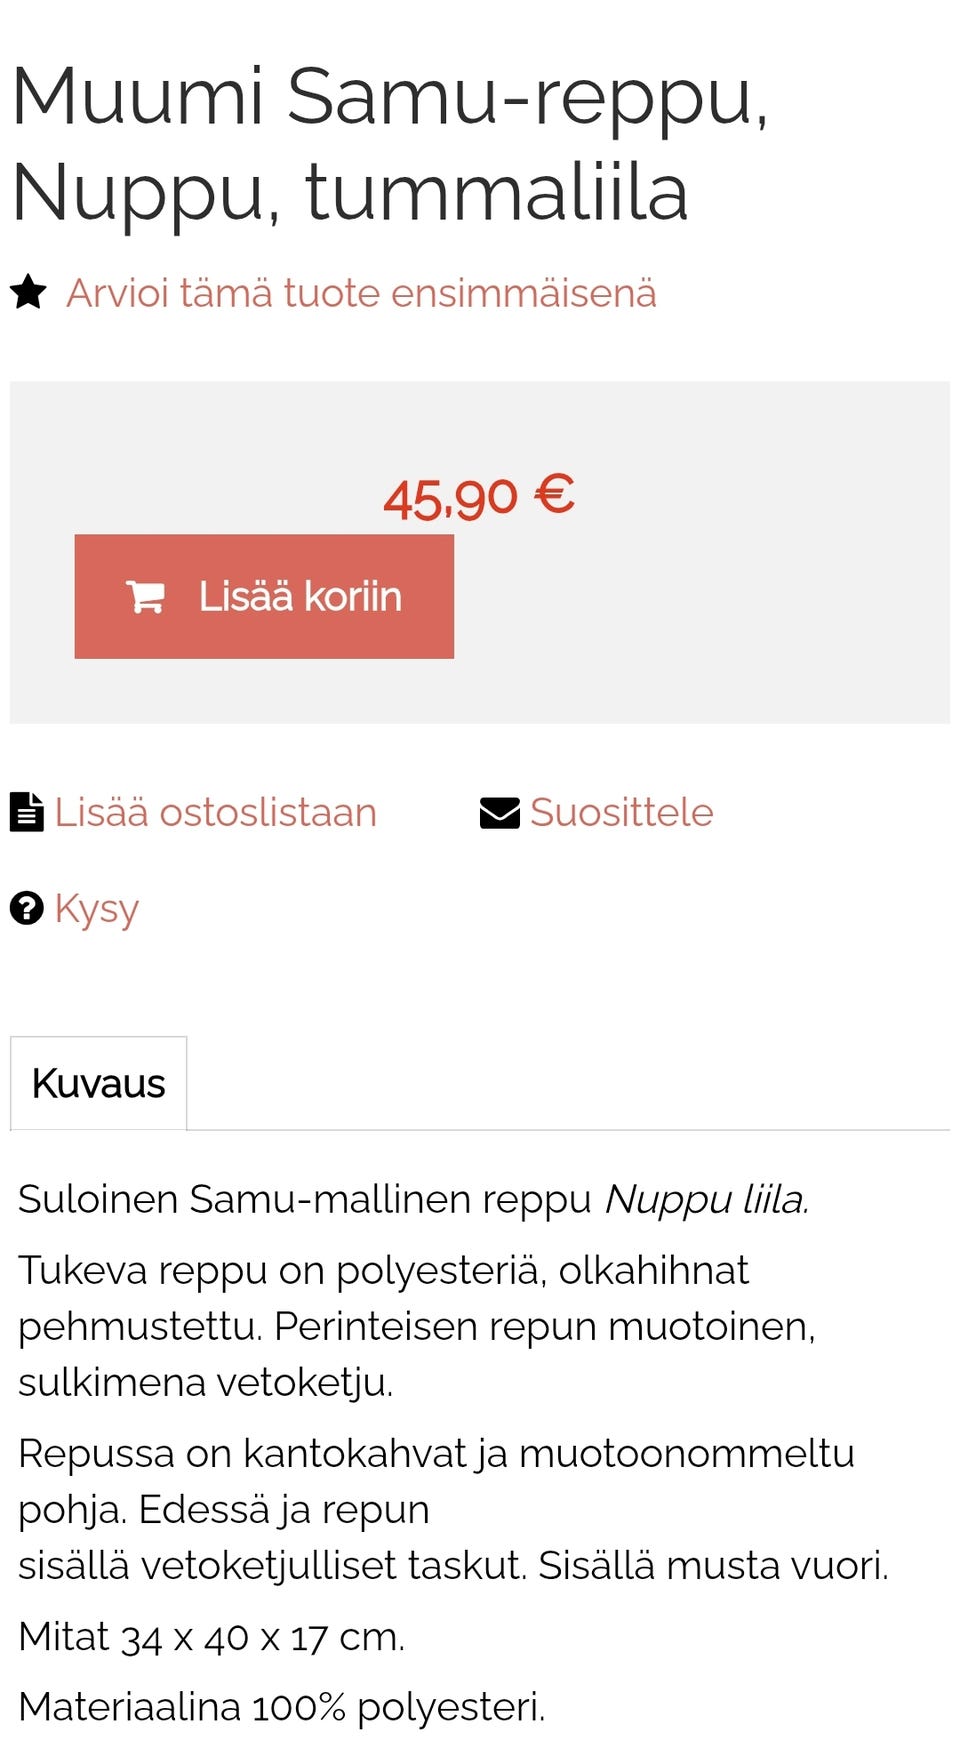This screenshot has width=960, height=1740.
Task: Open the Kysy question link
Action: (x=97, y=908)
